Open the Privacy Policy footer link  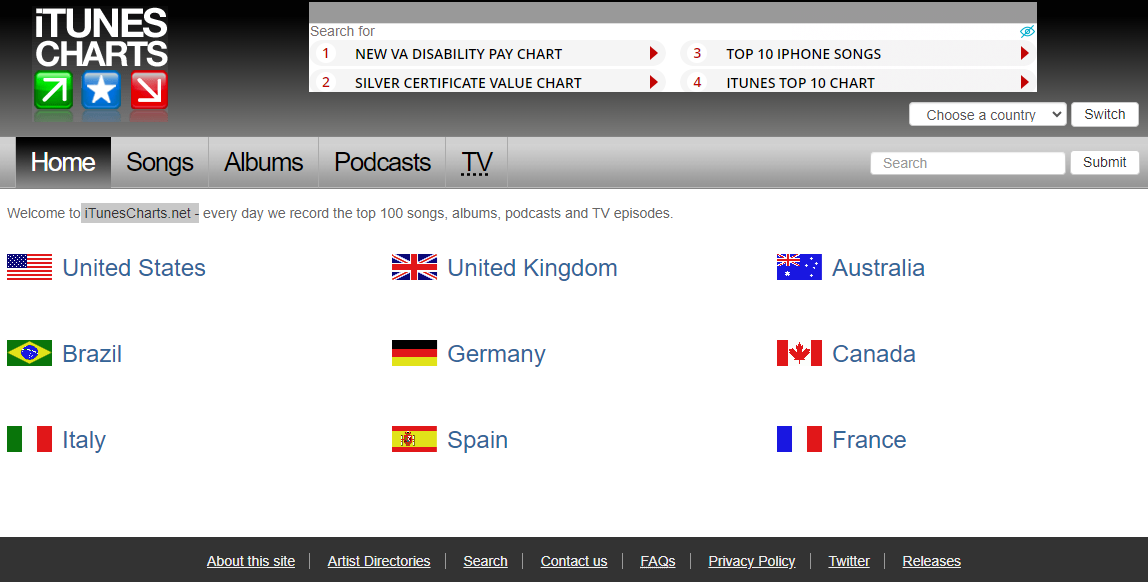tap(752, 561)
